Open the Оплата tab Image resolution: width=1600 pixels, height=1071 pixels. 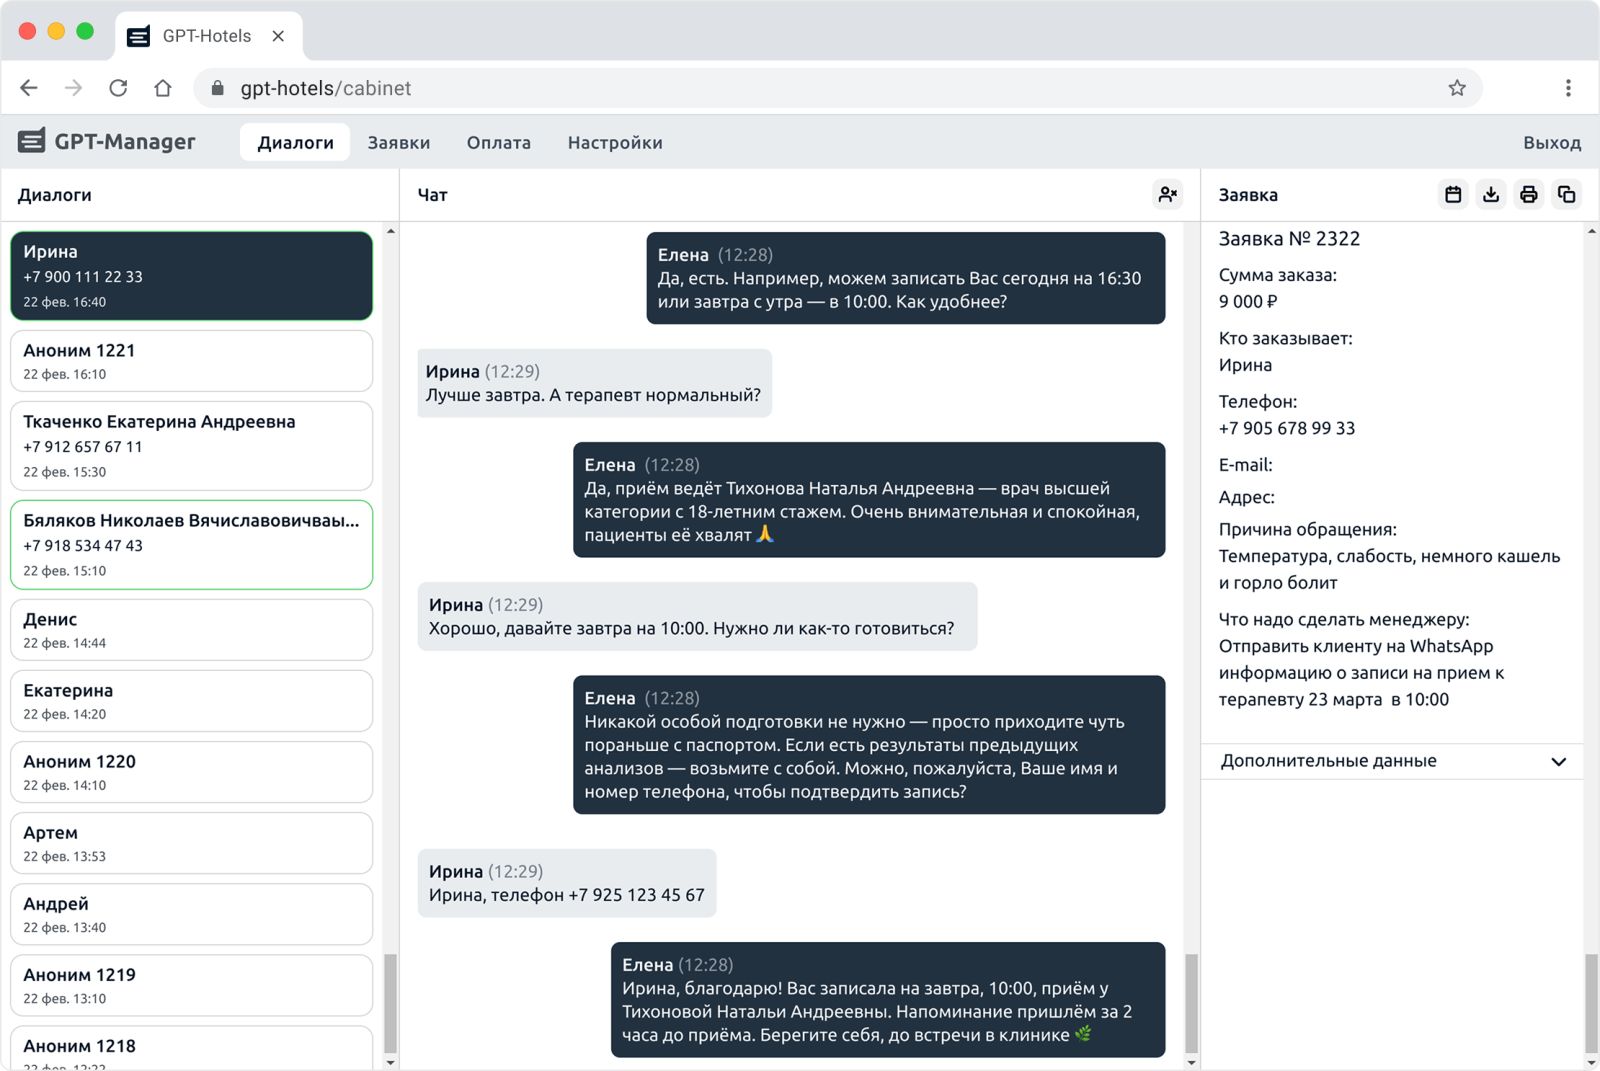[x=498, y=143]
